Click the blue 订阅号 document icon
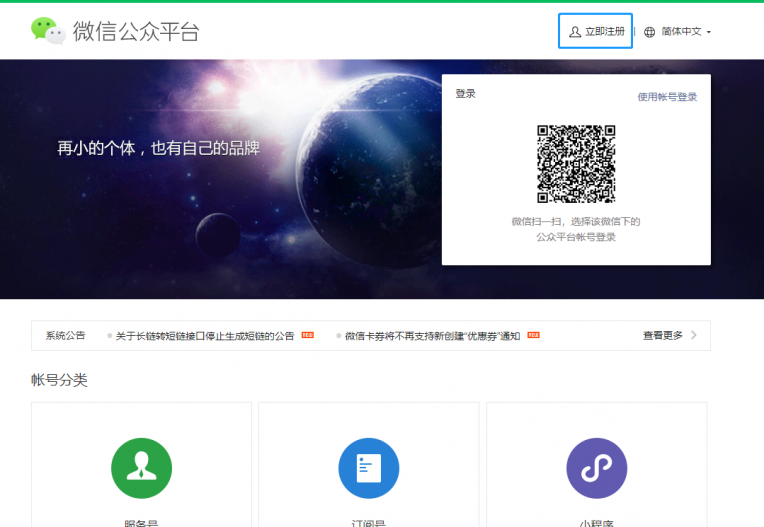Image resolution: width=764 pixels, height=527 pixels. 369,468
